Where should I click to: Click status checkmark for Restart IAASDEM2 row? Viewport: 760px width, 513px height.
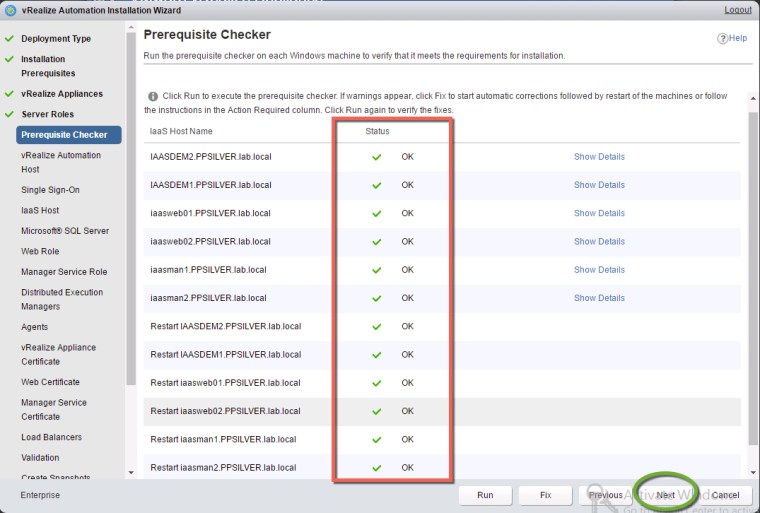pos(377,326)
